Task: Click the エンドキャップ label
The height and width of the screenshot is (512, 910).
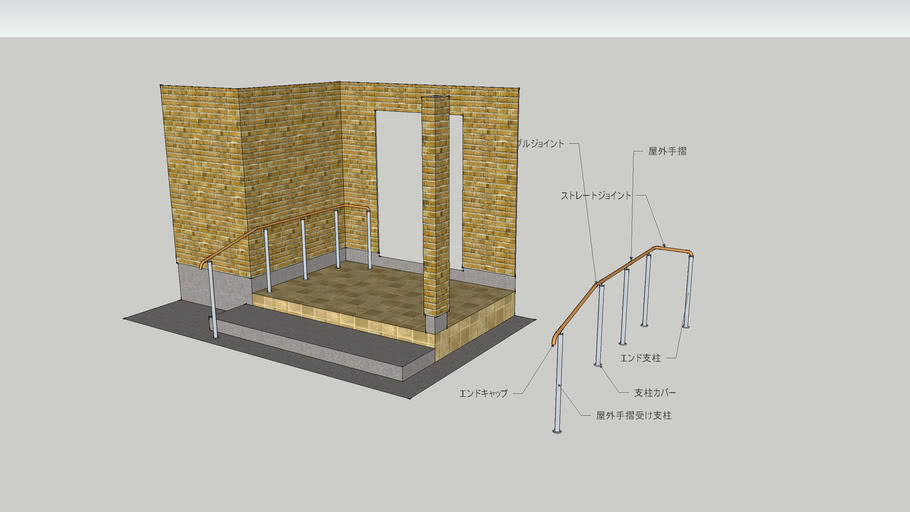Action: click(x=483, y=393)
